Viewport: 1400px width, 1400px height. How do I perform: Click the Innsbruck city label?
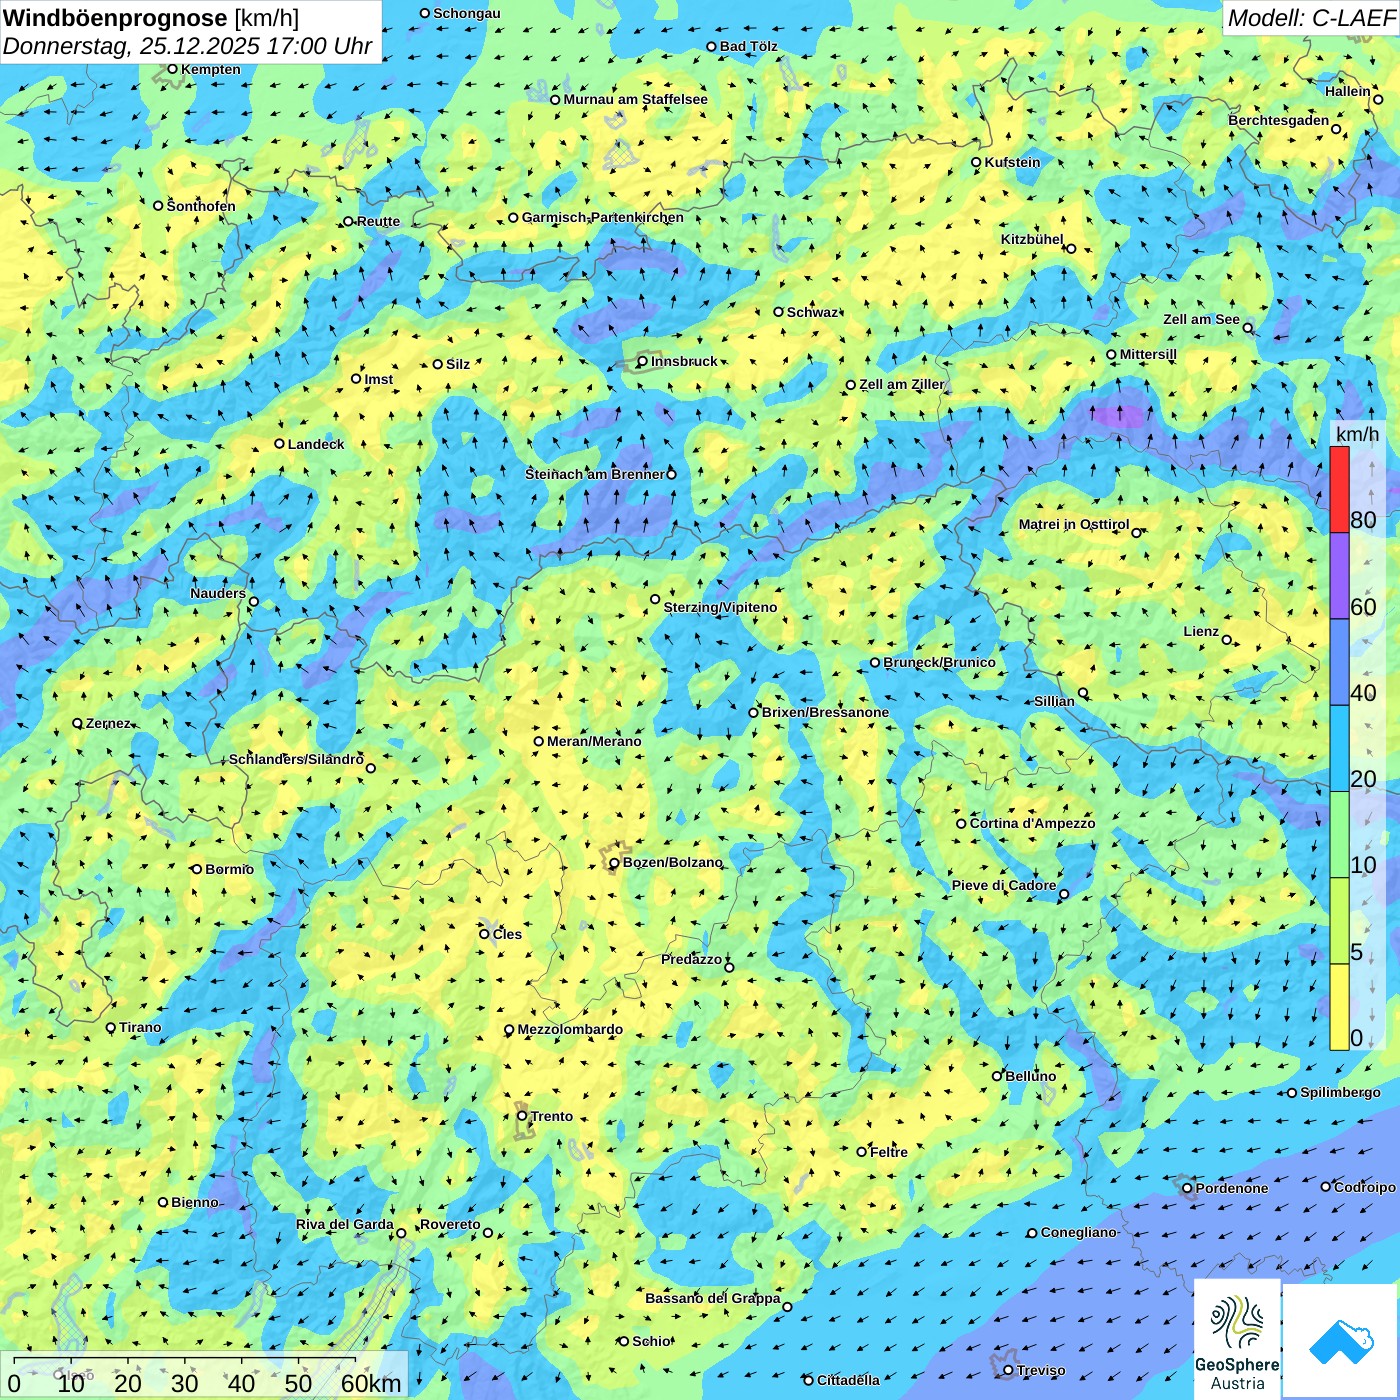[x=684, y=361]
